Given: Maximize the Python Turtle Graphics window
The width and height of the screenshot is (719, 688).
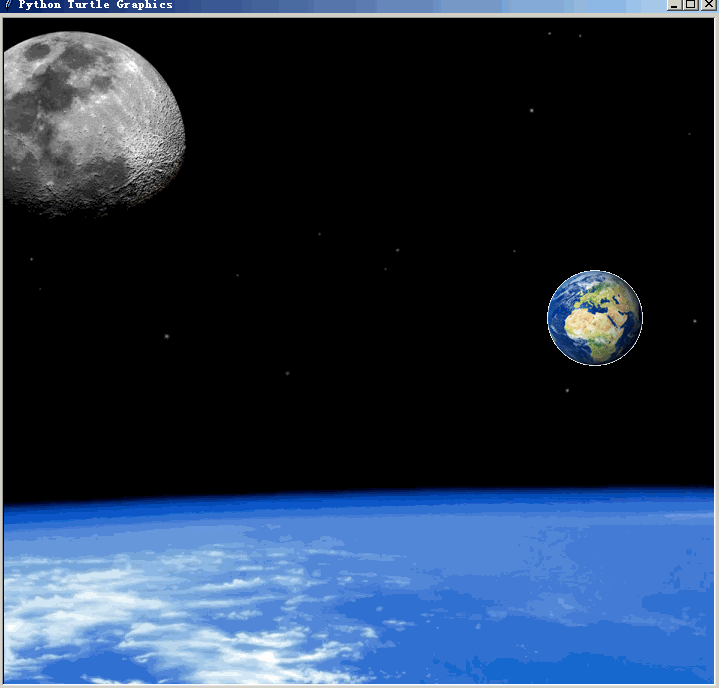Looking at the screenshot, I should pos(691,5).
